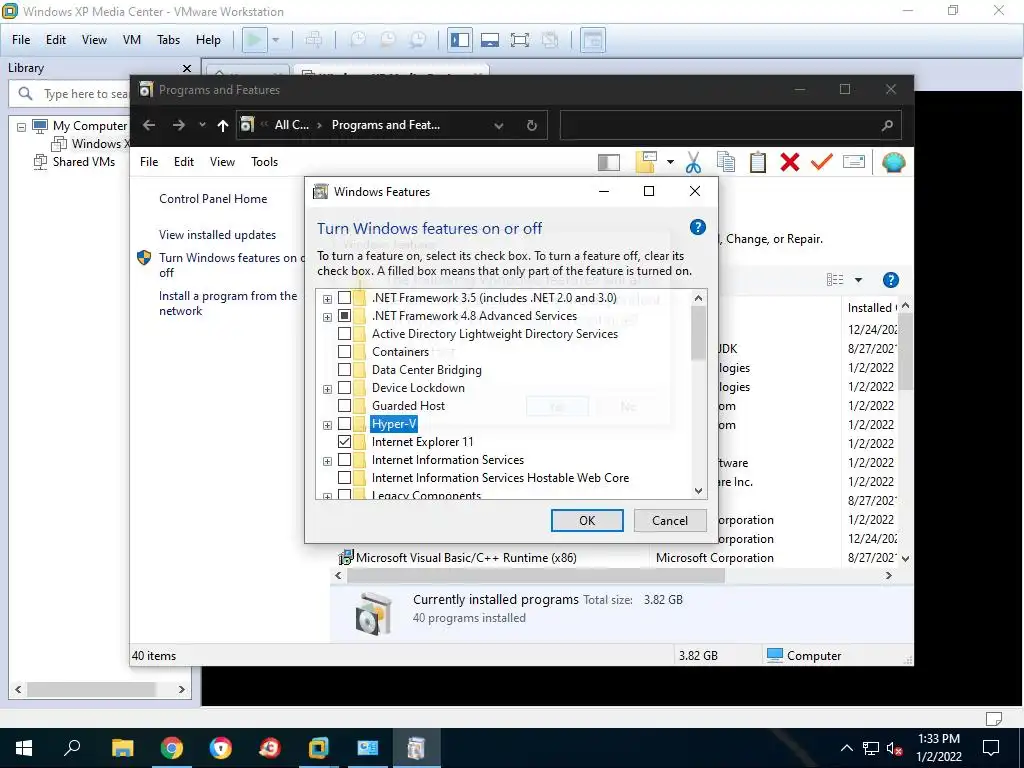Expand the .NET Framework 3.5 tree node
The image size is (1024, 768).
coord(327,299)
